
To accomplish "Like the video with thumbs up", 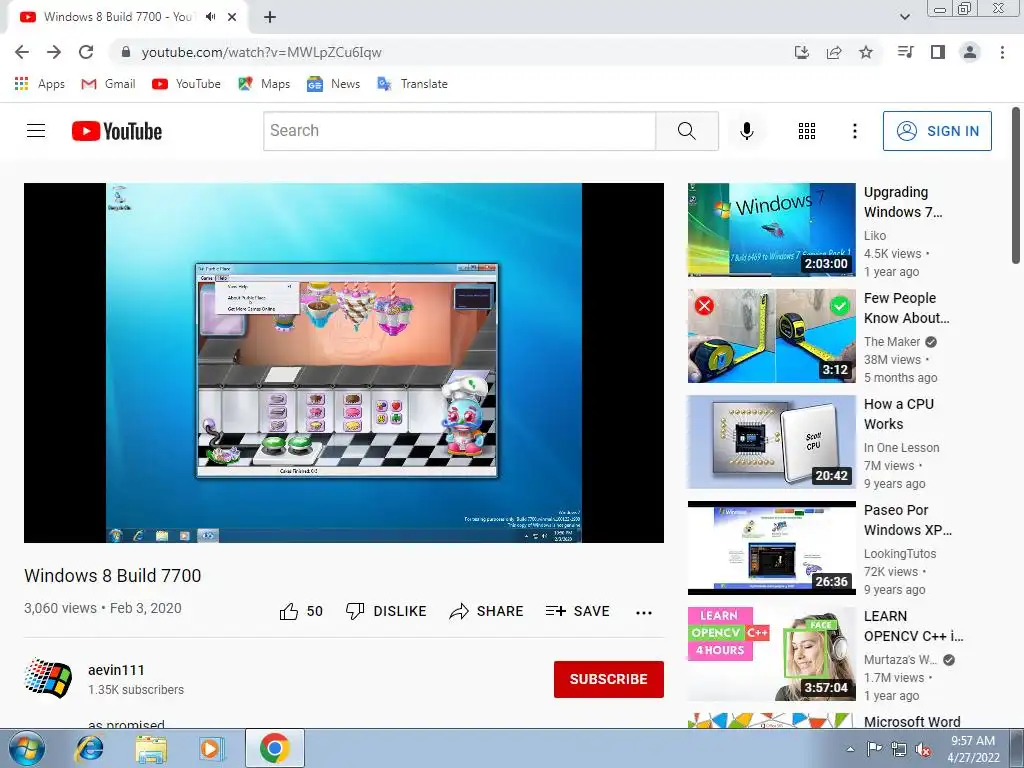I will coord(300,611).
